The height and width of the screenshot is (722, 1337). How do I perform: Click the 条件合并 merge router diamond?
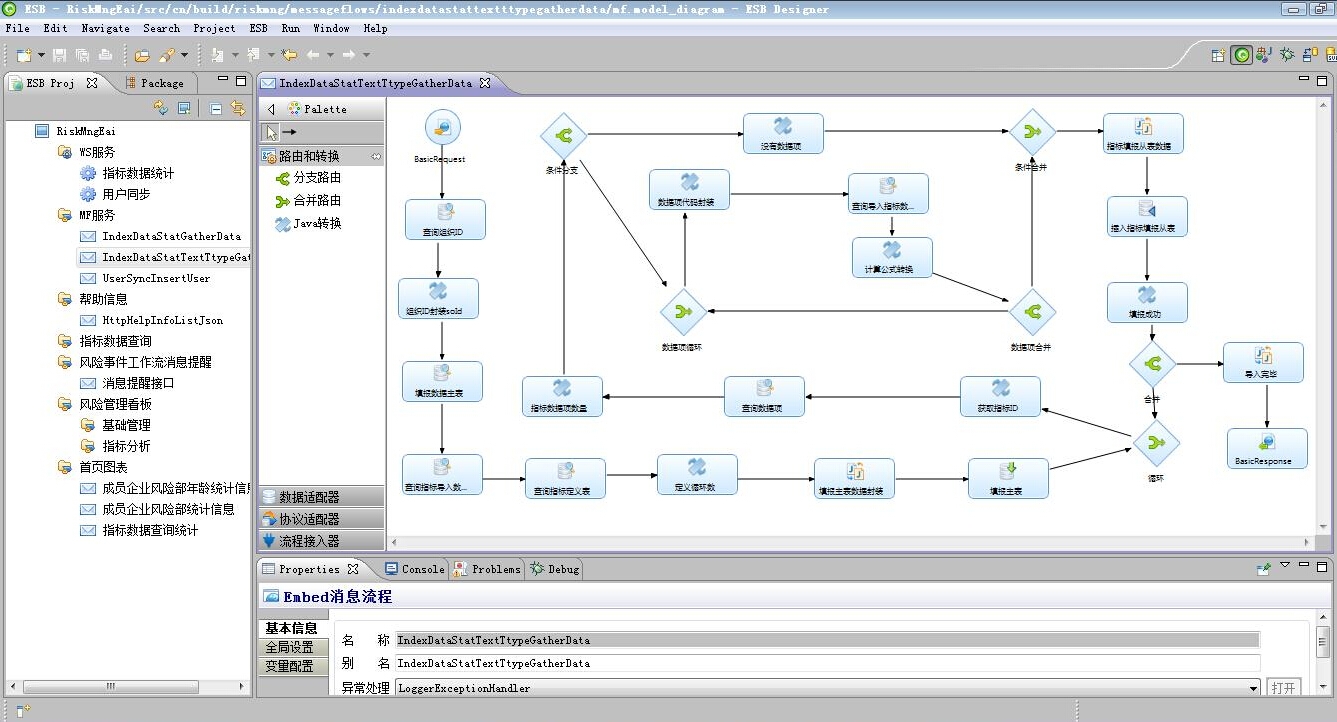pos(1032,131)
